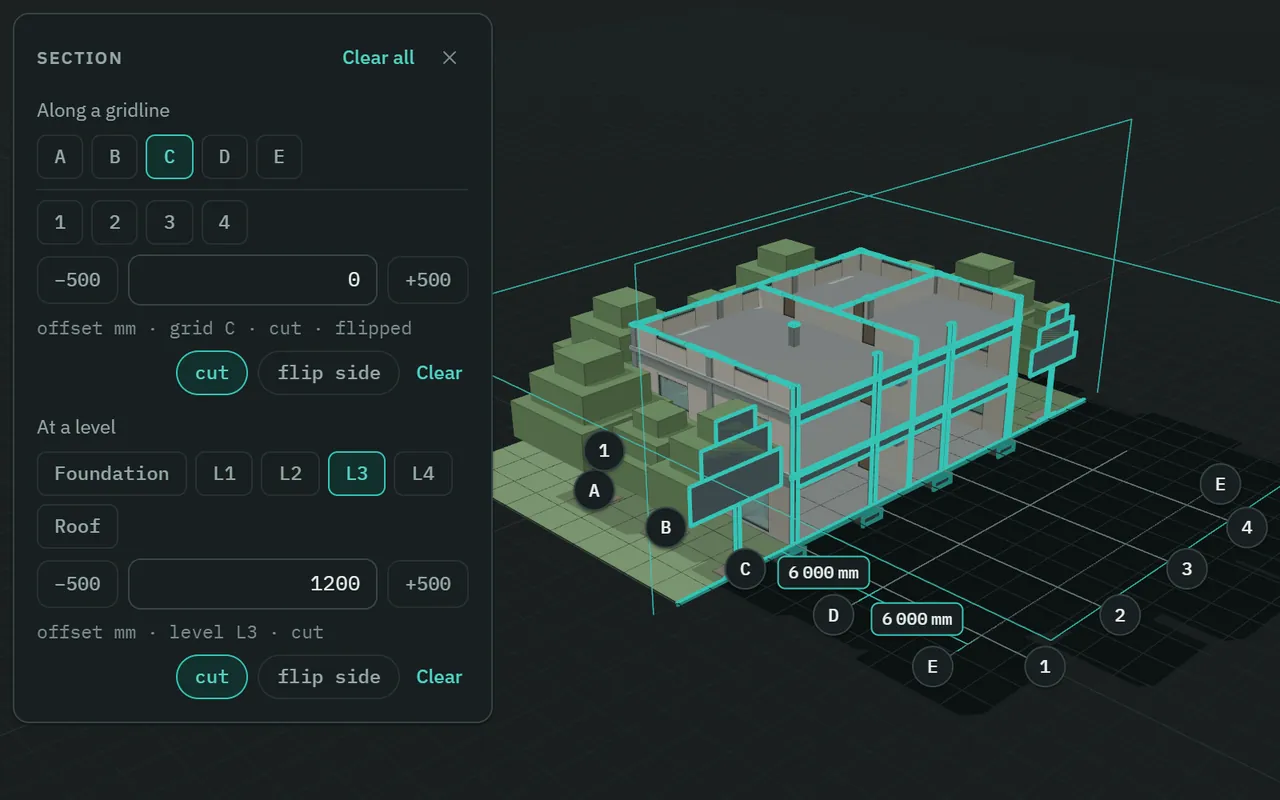This screenshot has width=1280, height=800.
Task: Choose gridline 1 button in the panel
Action: [60, 222]
